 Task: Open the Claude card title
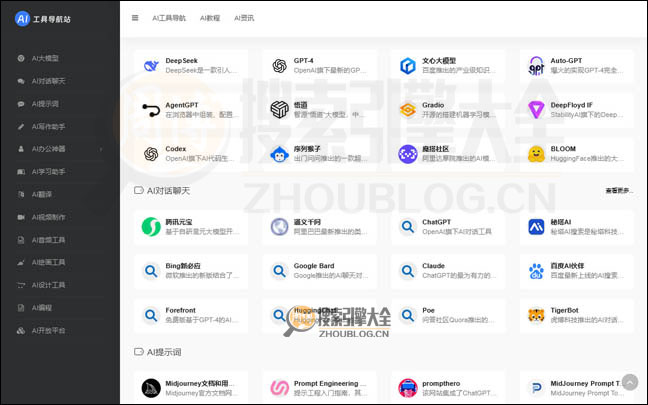coord(433,266)
